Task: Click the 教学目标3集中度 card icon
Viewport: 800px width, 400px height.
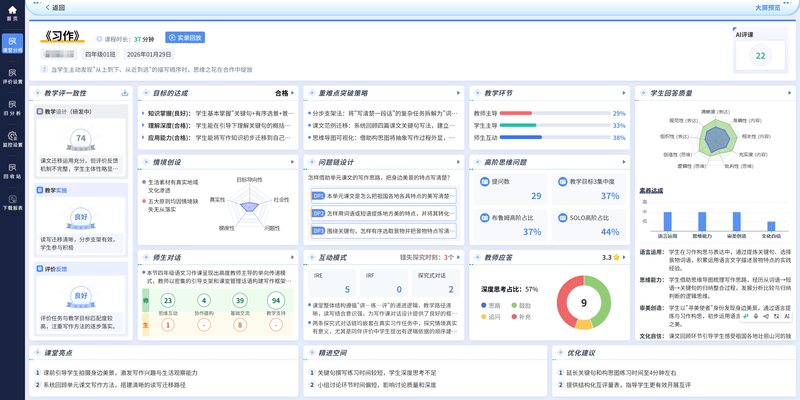Action: pos(562,181)
